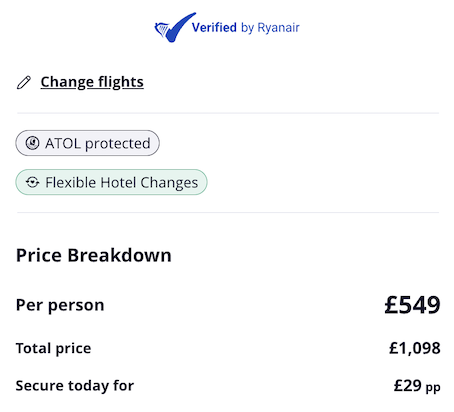Click the £549 per person price
Screen dimensions: 454x412
pos(412,305)
